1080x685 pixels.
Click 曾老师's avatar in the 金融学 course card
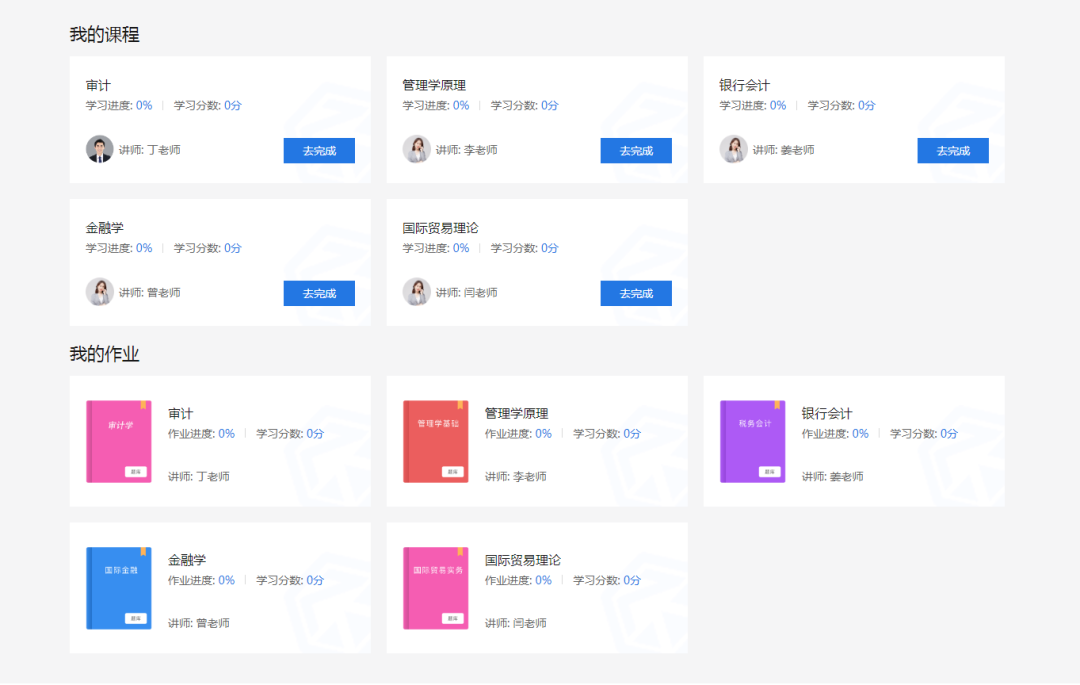point(99,293)
